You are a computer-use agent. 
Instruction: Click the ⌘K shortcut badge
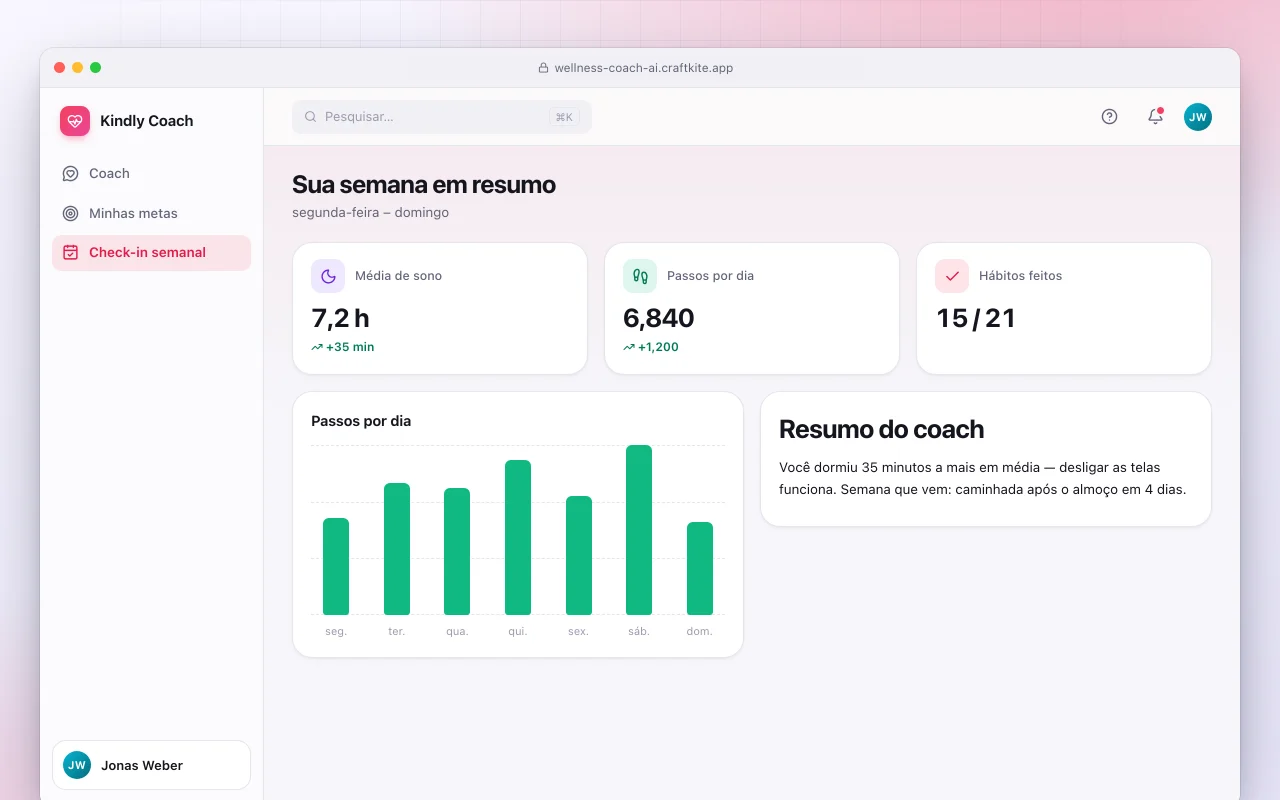564,117
